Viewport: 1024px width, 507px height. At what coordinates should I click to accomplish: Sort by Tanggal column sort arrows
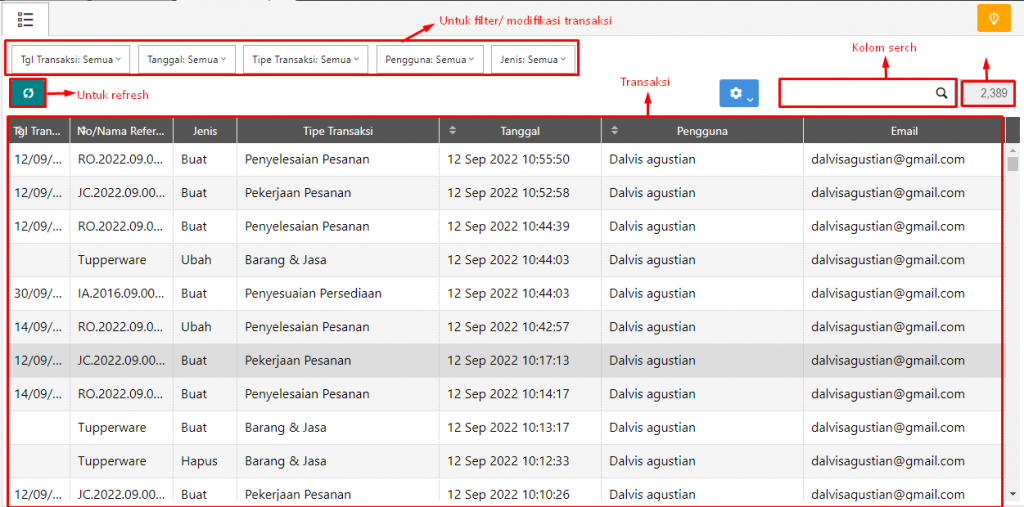click(453, 131)
